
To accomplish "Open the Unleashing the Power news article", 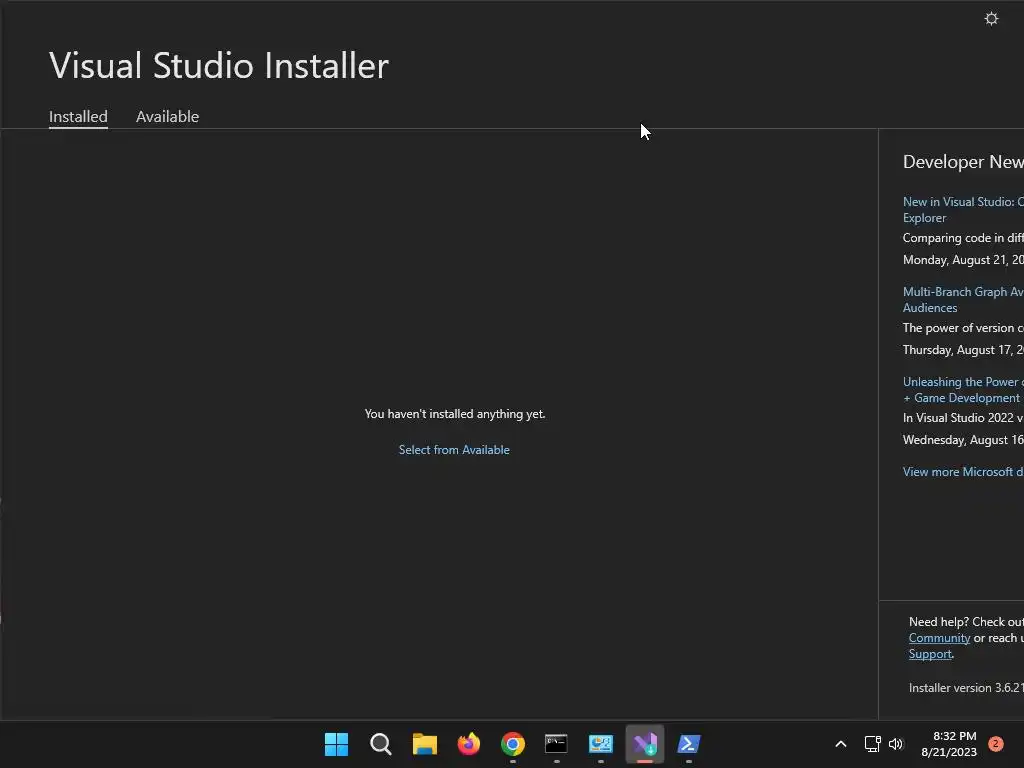I will (963, 390).
